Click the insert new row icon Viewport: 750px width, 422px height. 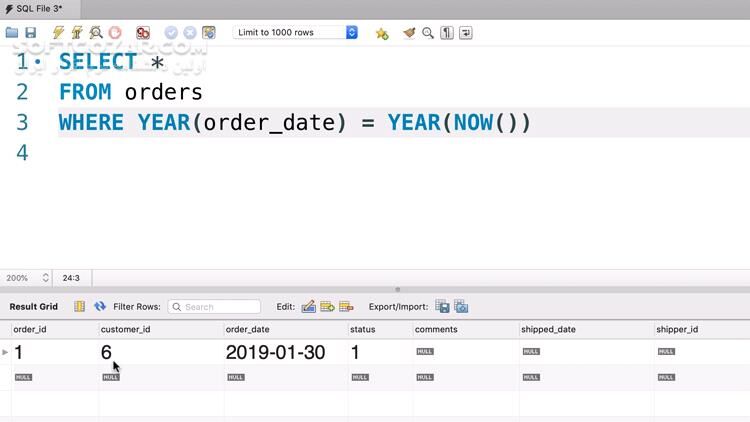[x=327, y=307]
